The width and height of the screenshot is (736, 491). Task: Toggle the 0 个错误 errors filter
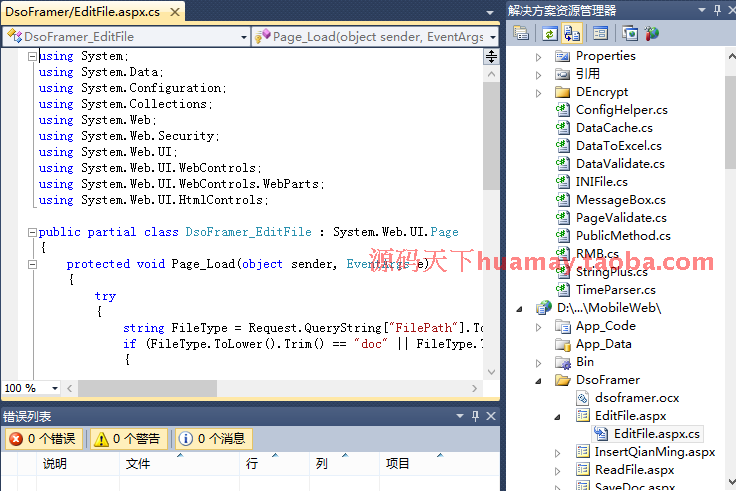[44, 439]
